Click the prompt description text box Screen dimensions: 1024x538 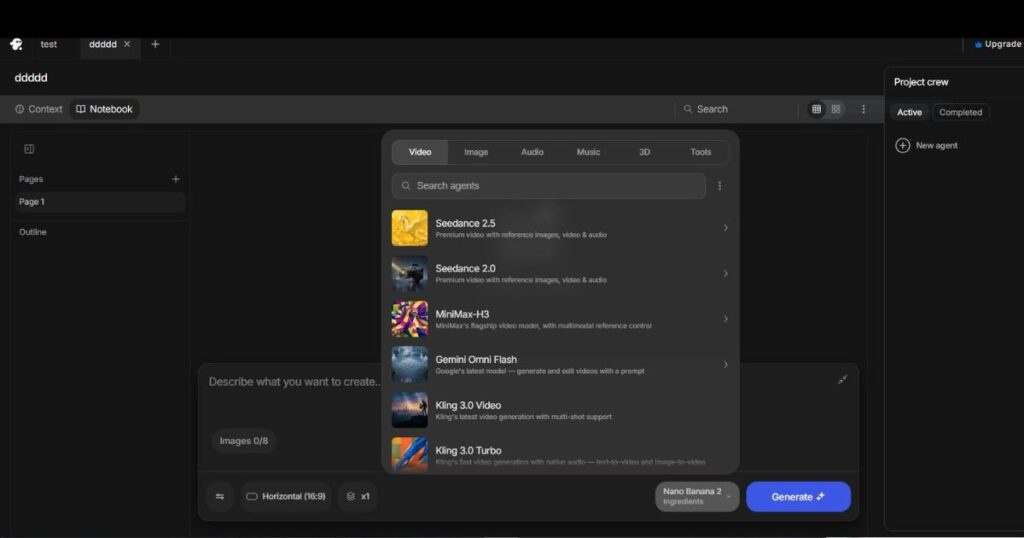point(294,382)
